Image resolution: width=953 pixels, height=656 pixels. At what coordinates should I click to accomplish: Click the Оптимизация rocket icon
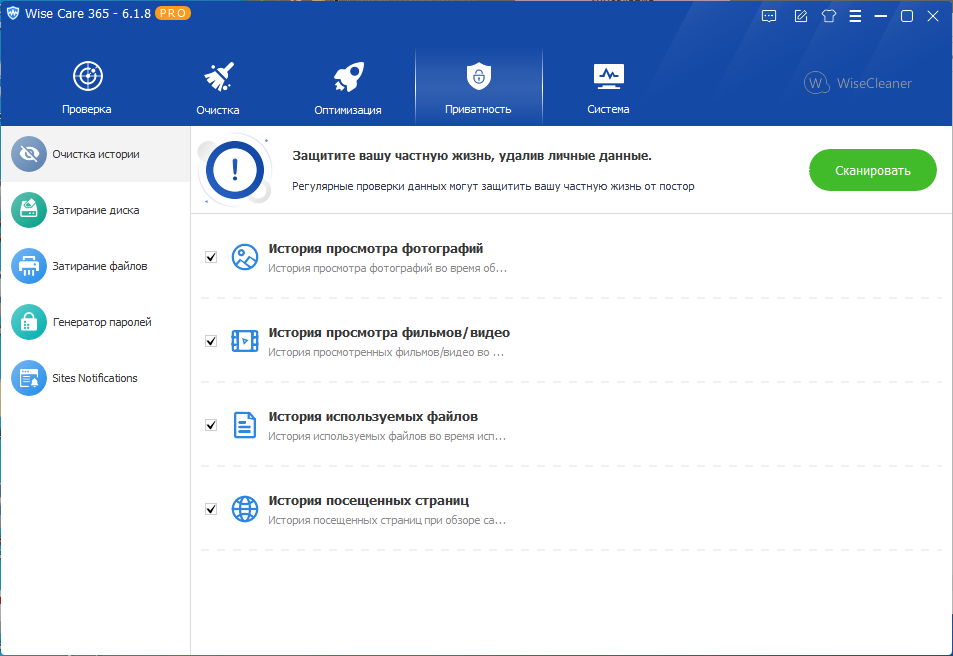348,77
